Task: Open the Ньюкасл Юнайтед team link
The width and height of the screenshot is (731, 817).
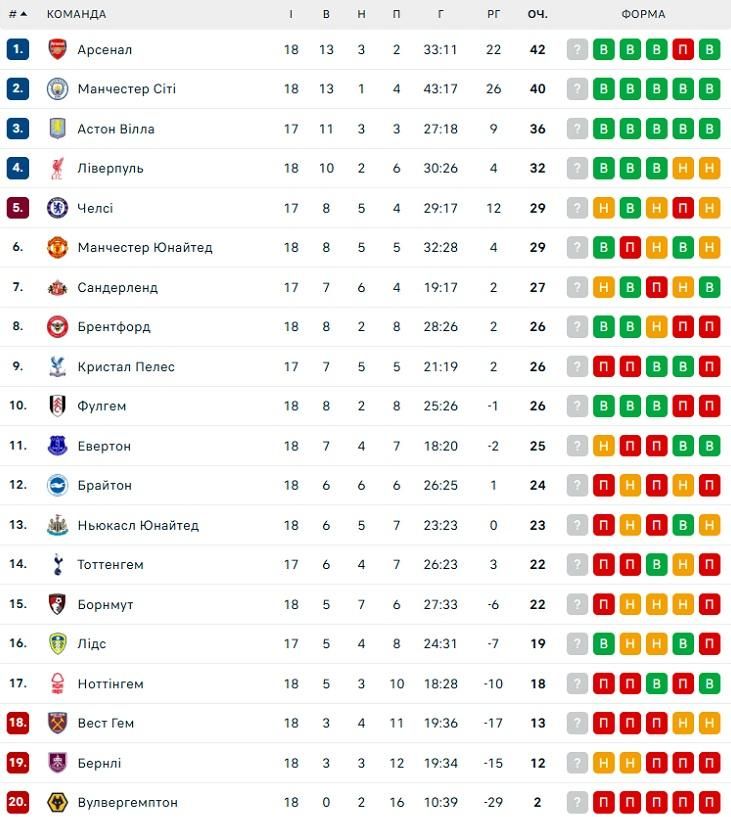Action: [138, 525]
